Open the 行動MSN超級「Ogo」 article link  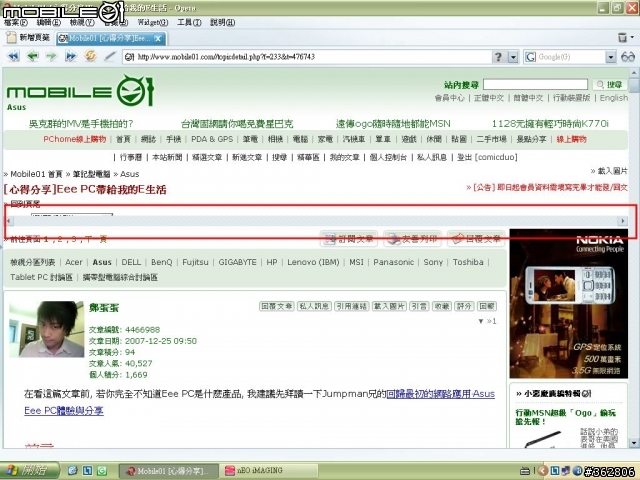(565, 417)
